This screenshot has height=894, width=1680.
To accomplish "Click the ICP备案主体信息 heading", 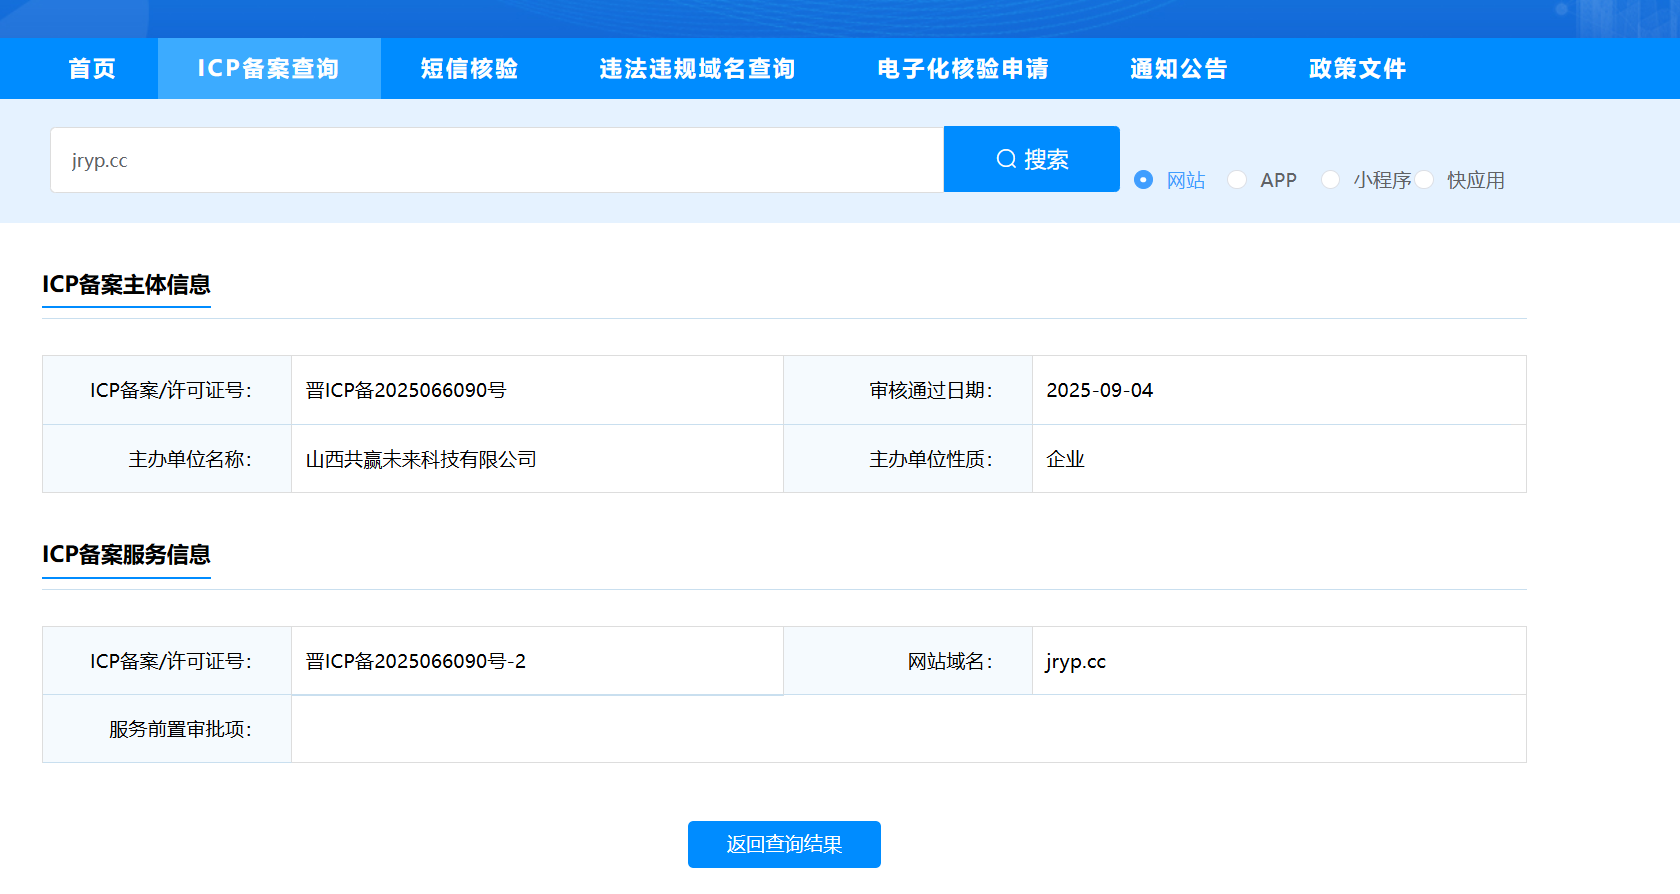I will [x=126, y=285].
